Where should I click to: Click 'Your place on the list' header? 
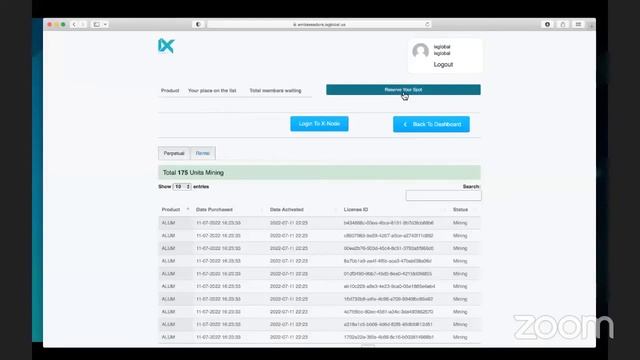coord(212,91)
